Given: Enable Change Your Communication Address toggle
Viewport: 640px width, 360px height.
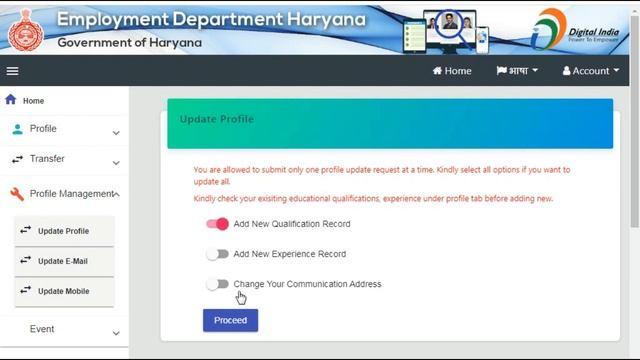Looking at the screenshot, I should (x=217, y=284).
